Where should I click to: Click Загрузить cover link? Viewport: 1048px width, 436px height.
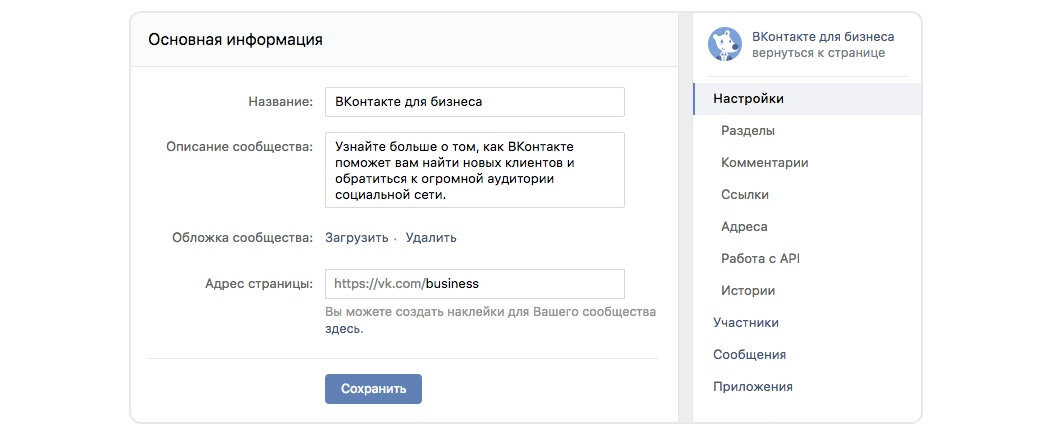click(356, 238)
